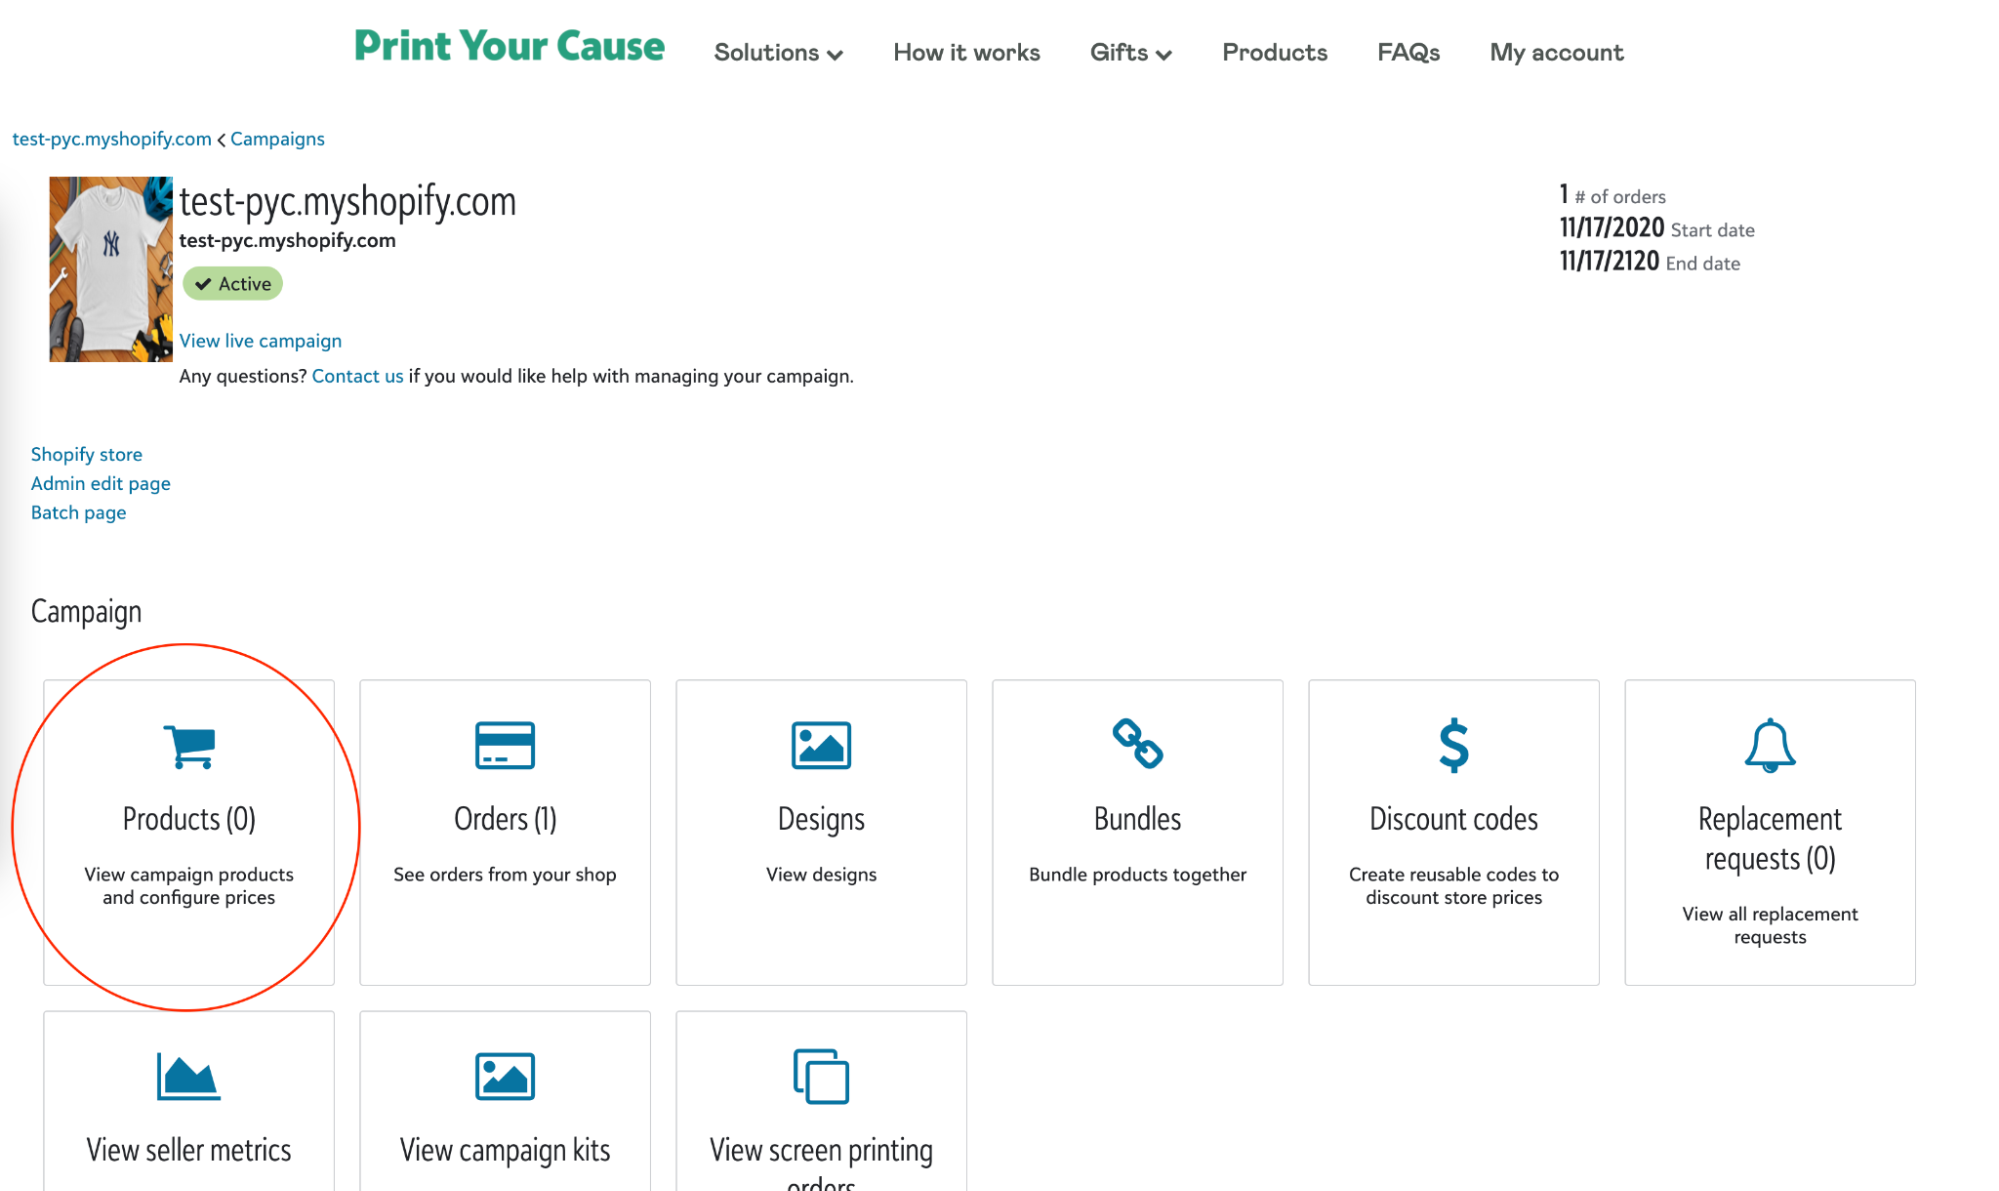Open the Admin edit page link
Viewport: 1999px width, 1191px height.
tap(100, 484)
